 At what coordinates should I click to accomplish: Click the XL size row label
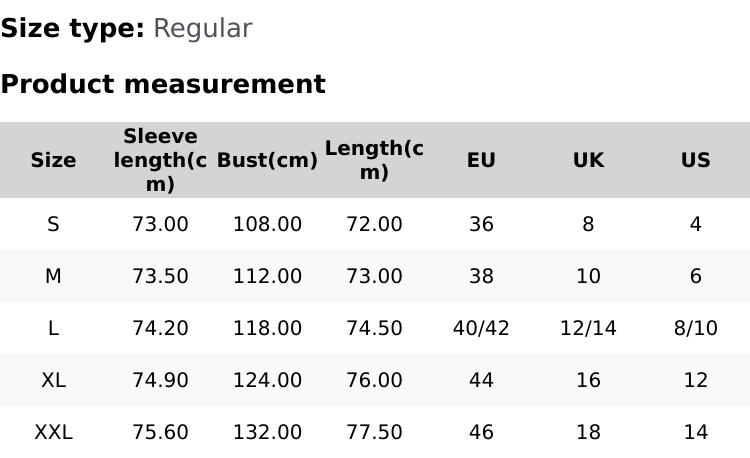tap(53, 380)
